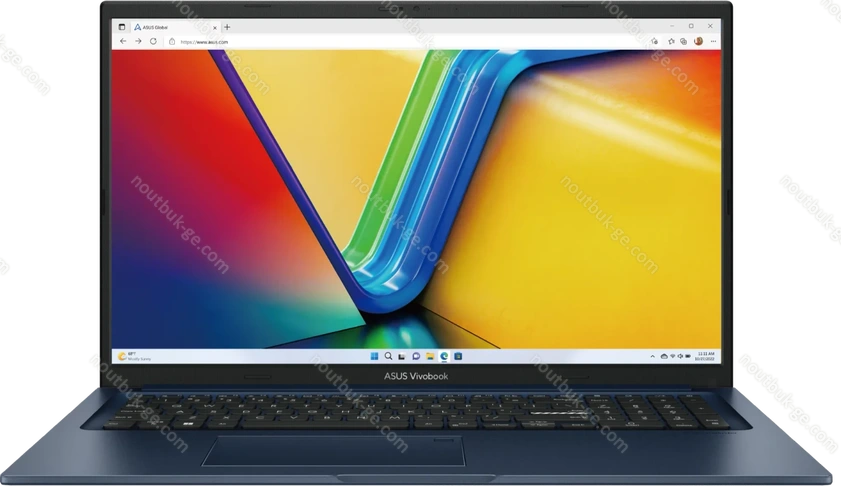
Task: Reload the page with the Refresh icon
Action: pyautogui.click(x=153, y=41)
